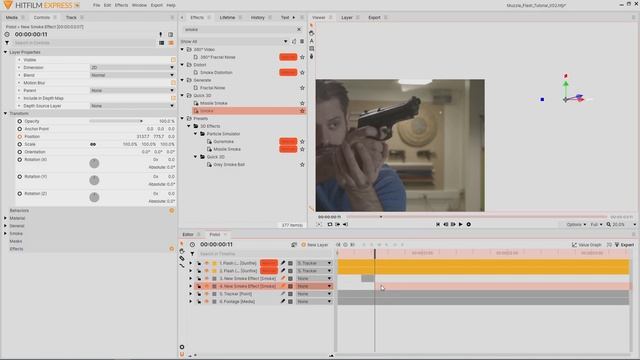This screenshot has width=640, height=360.
Task: Click the timeline filter funnel icon
Action: click(x=192, y=253)
